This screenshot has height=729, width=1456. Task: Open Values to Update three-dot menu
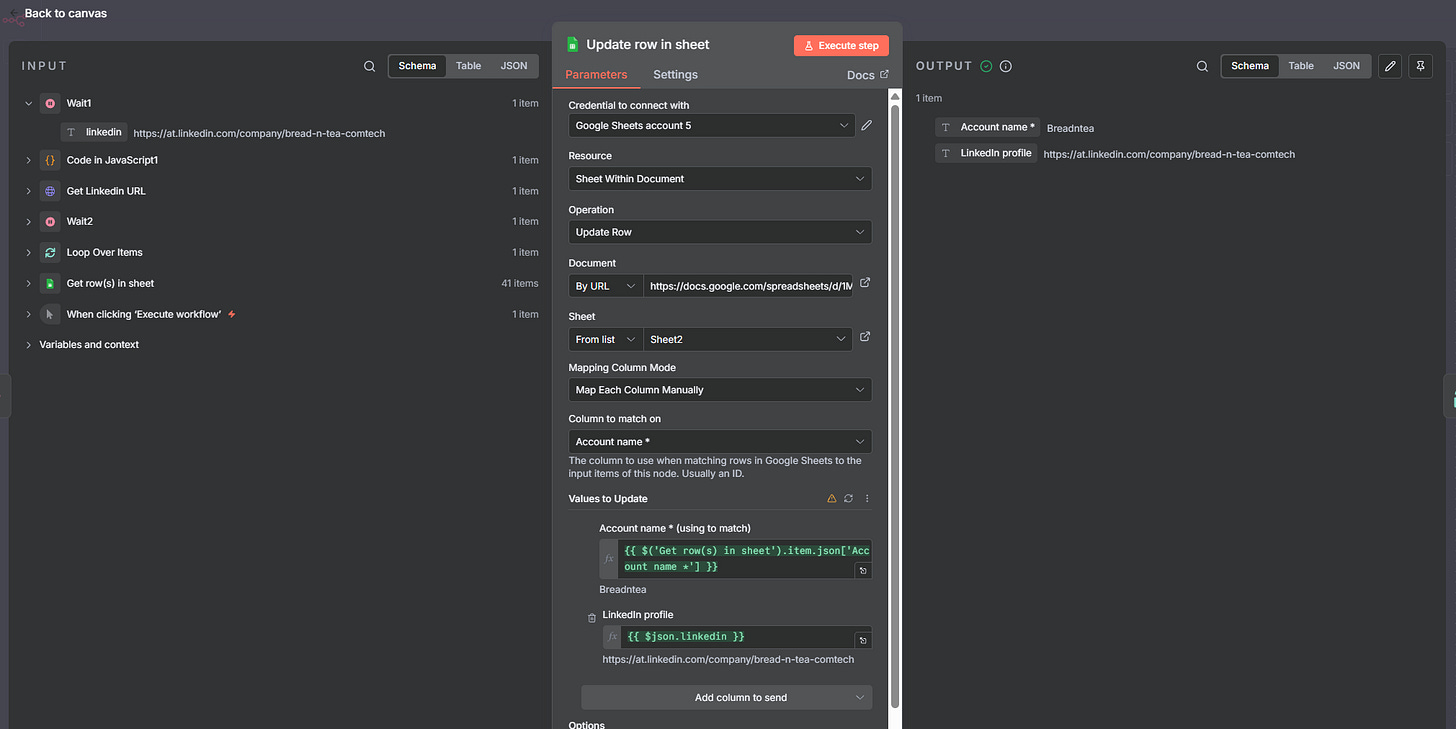pos(867,498)
